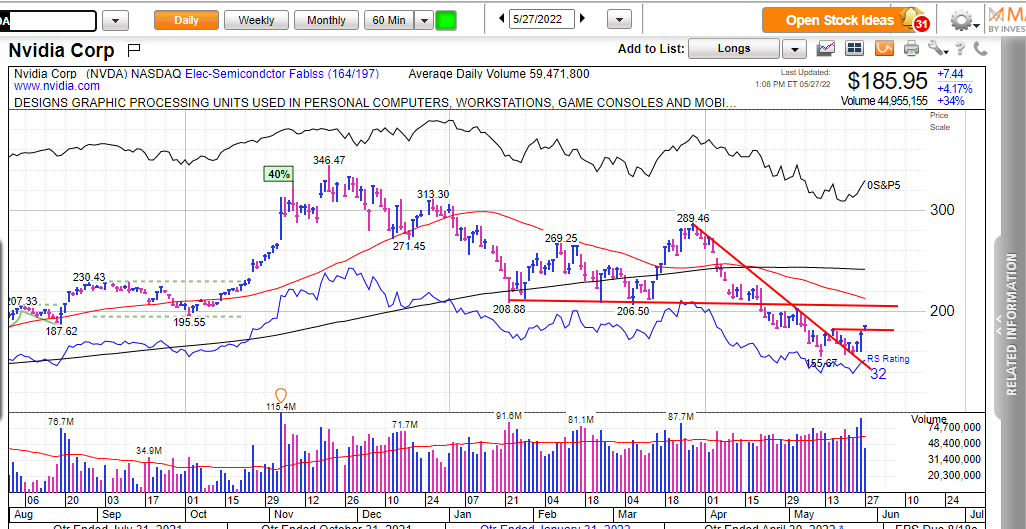Click the +34% volume change value
Image resolution: width=1026 pixels, height=529 pixels.
(x=949, y=101)
